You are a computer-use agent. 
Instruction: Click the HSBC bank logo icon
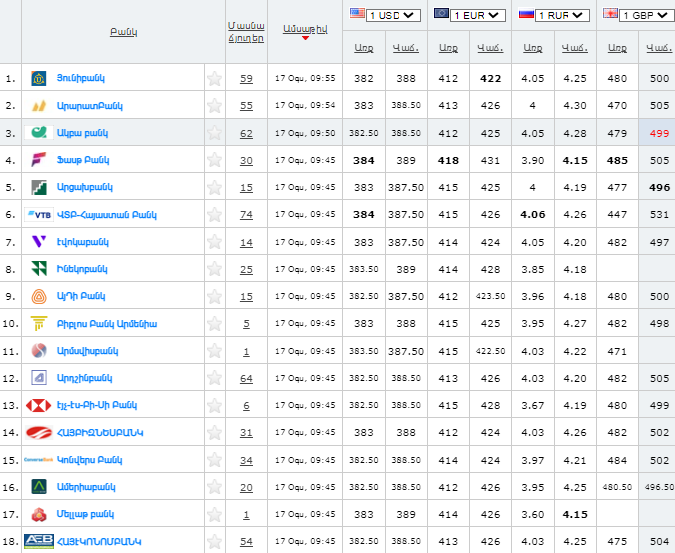click(x=39, y=405)
